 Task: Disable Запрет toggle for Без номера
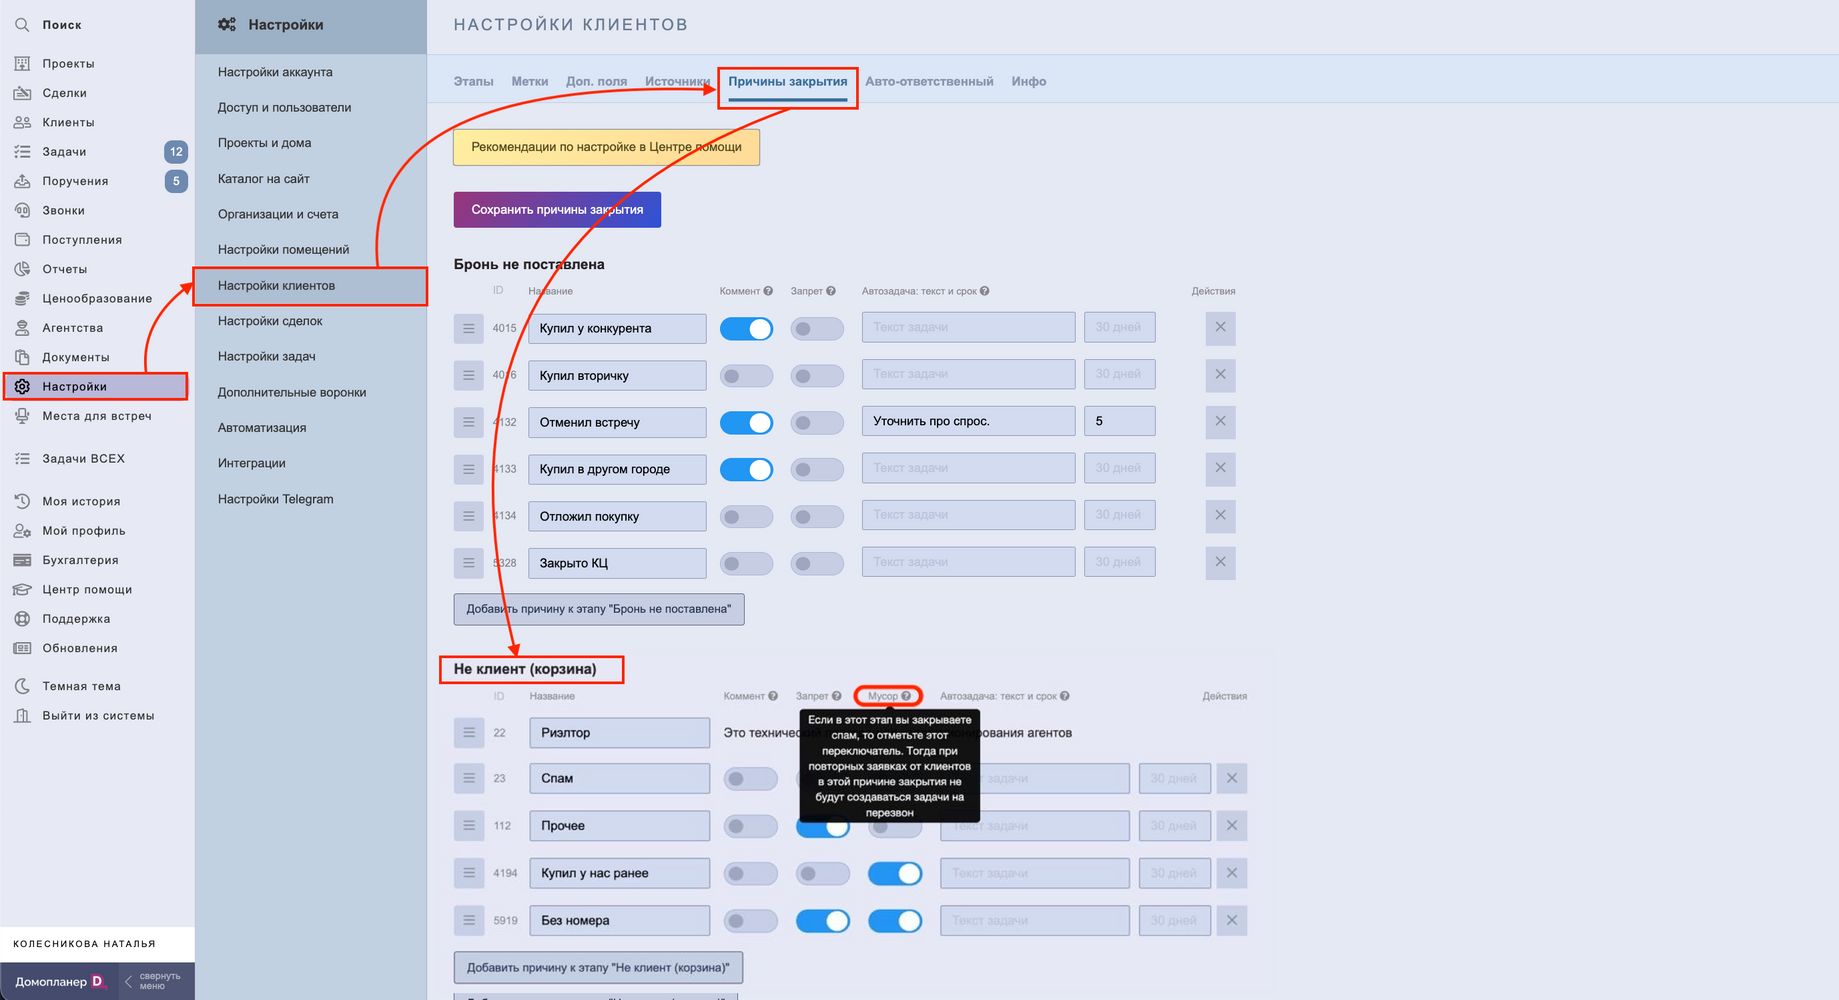[x=823, y=921]
